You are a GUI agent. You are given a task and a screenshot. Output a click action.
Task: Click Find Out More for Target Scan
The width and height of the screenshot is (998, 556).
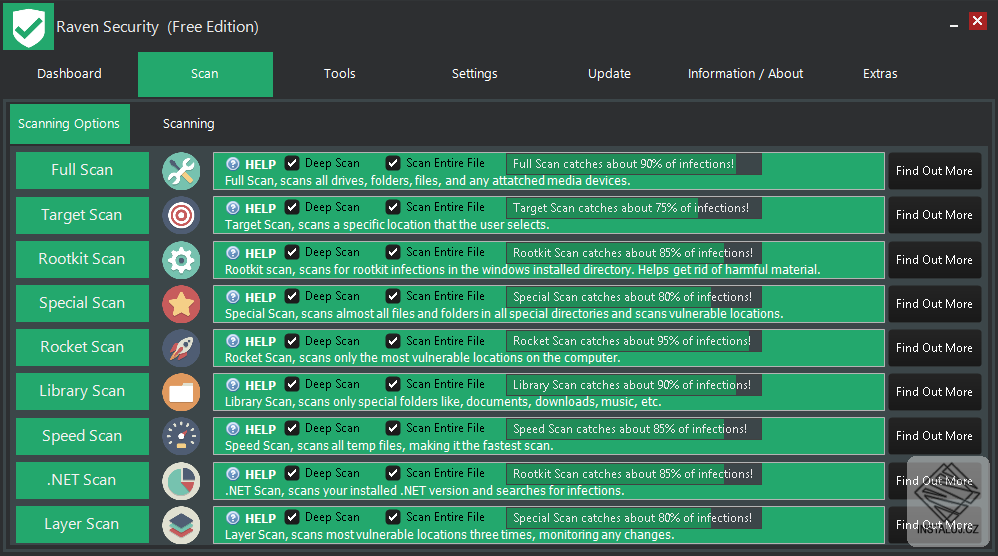coord(934,215)
